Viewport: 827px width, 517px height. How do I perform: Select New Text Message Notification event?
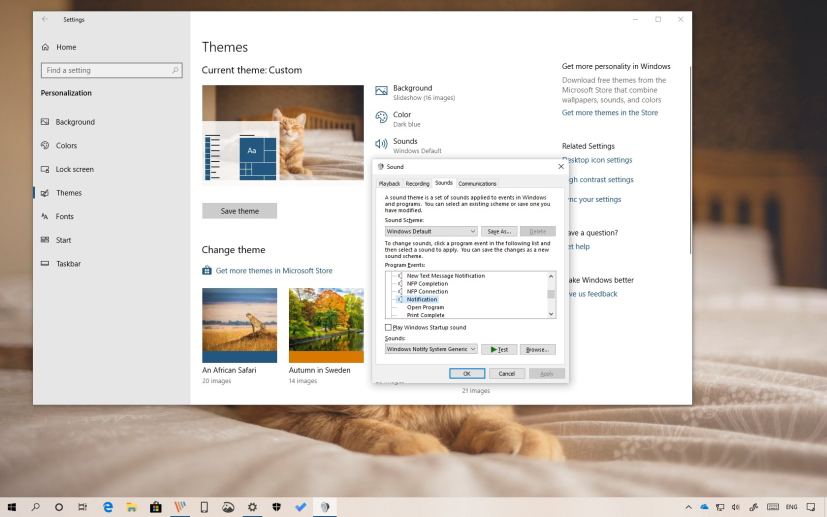tap(446, 275)
